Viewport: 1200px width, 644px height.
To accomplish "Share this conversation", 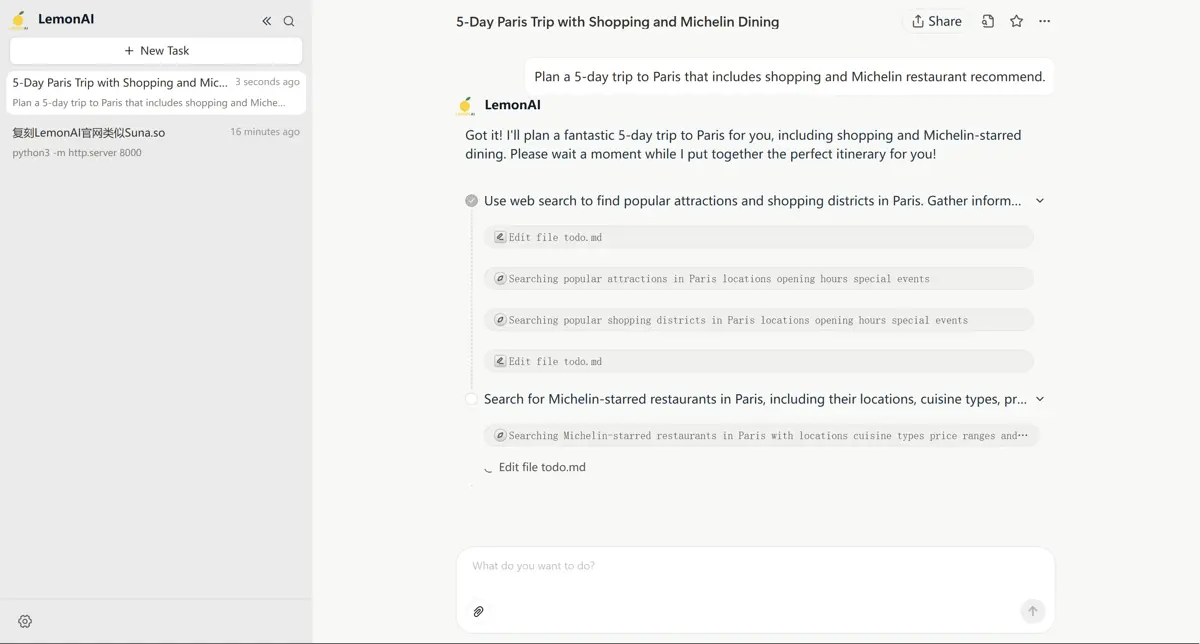I will 936,21.
